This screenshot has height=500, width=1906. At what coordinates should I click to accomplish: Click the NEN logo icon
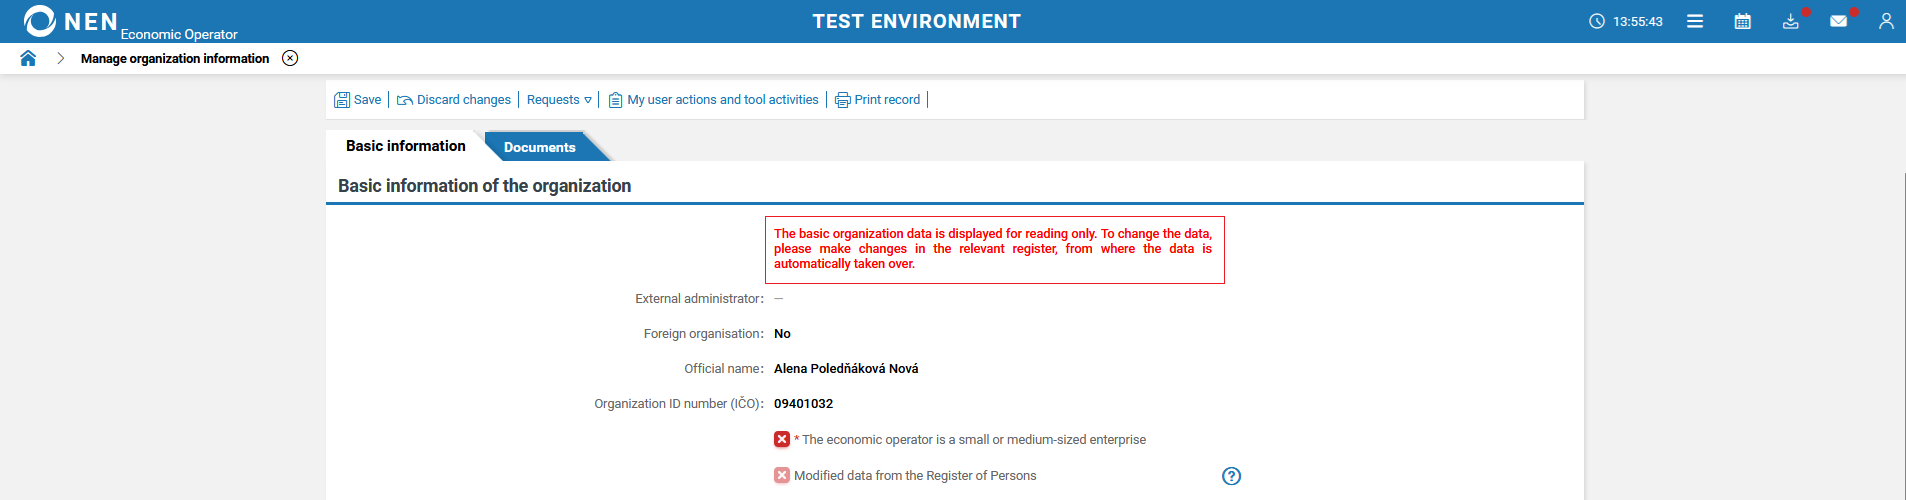pos(40,21)
